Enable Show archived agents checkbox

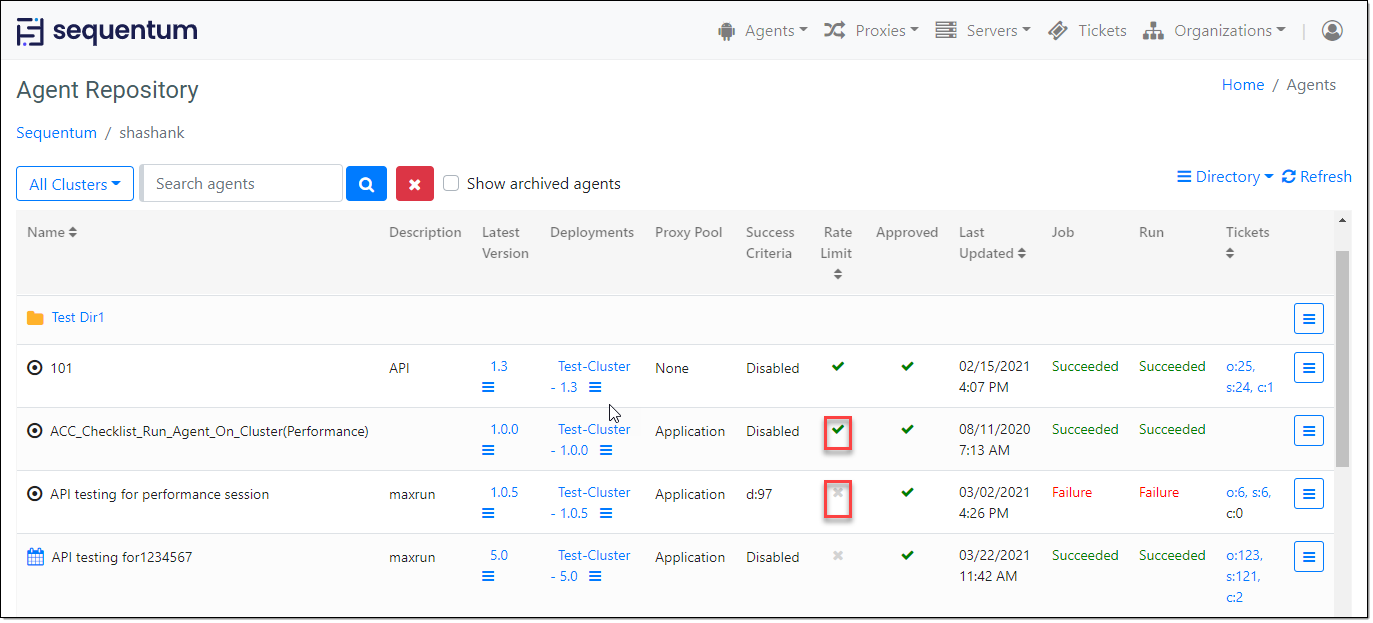tap(451, 184)
